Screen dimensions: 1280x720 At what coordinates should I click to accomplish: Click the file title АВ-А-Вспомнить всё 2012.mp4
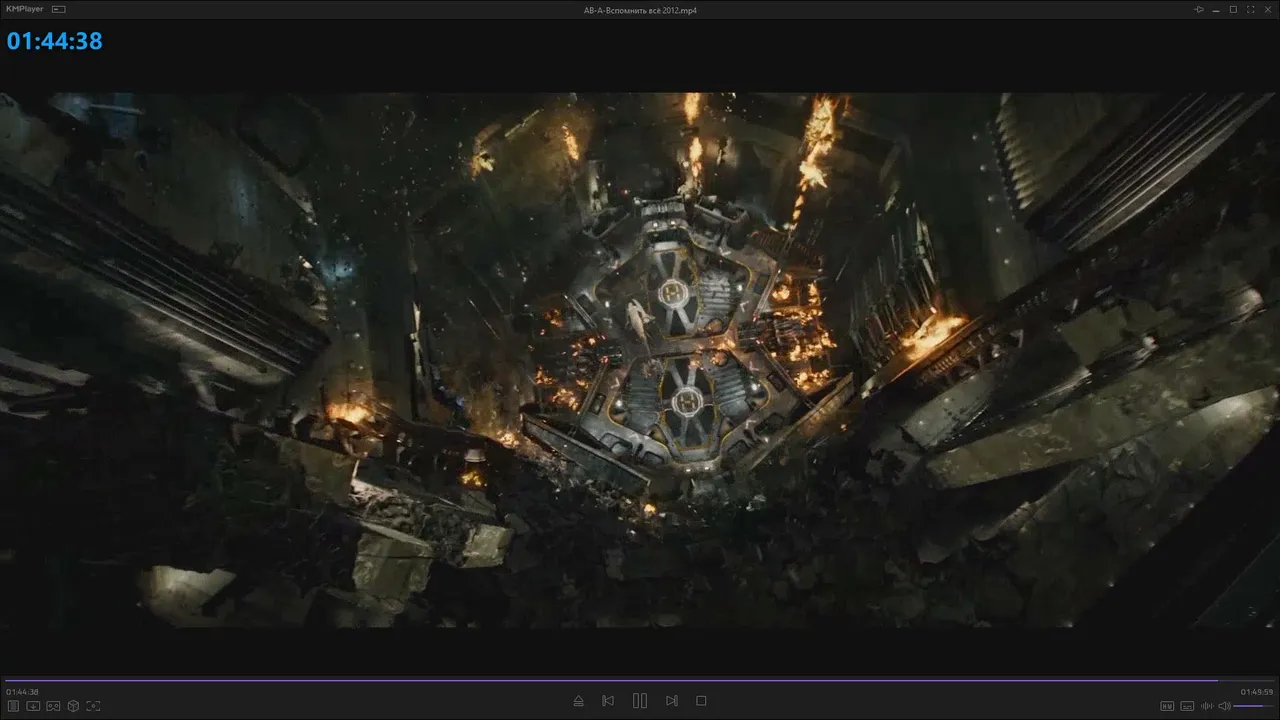pos(639,10)
